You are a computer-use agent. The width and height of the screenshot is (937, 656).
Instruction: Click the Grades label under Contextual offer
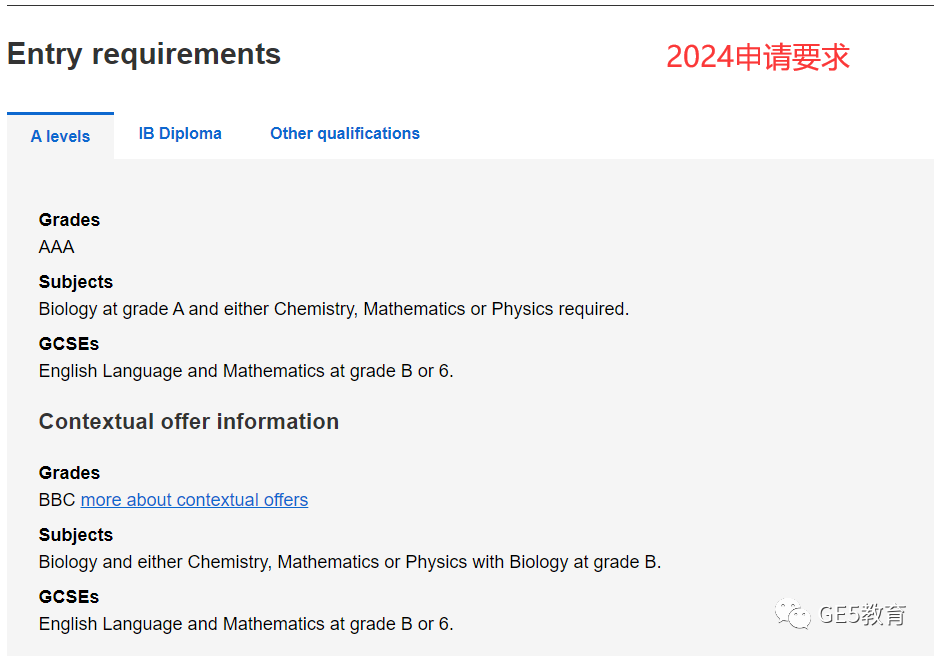pos(69,473)
